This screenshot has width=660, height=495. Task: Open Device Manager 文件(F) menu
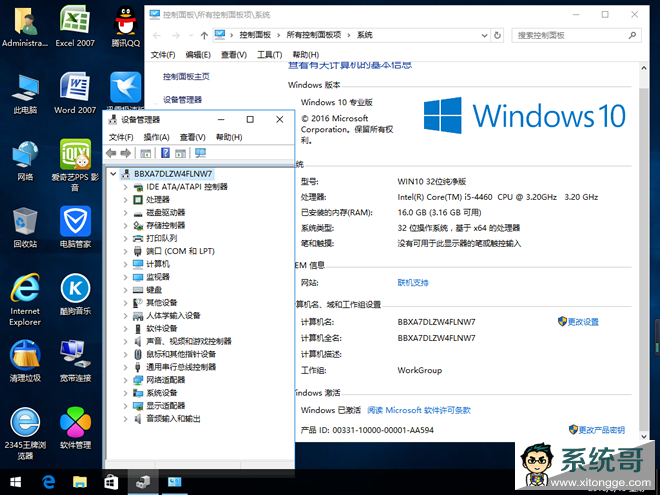[121, 137]
